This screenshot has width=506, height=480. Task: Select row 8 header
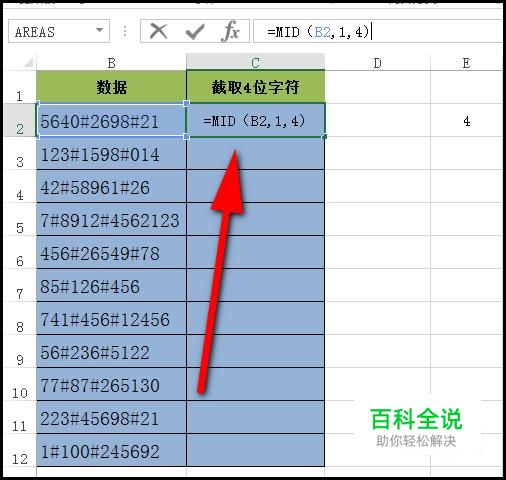(x=19, y=318)
